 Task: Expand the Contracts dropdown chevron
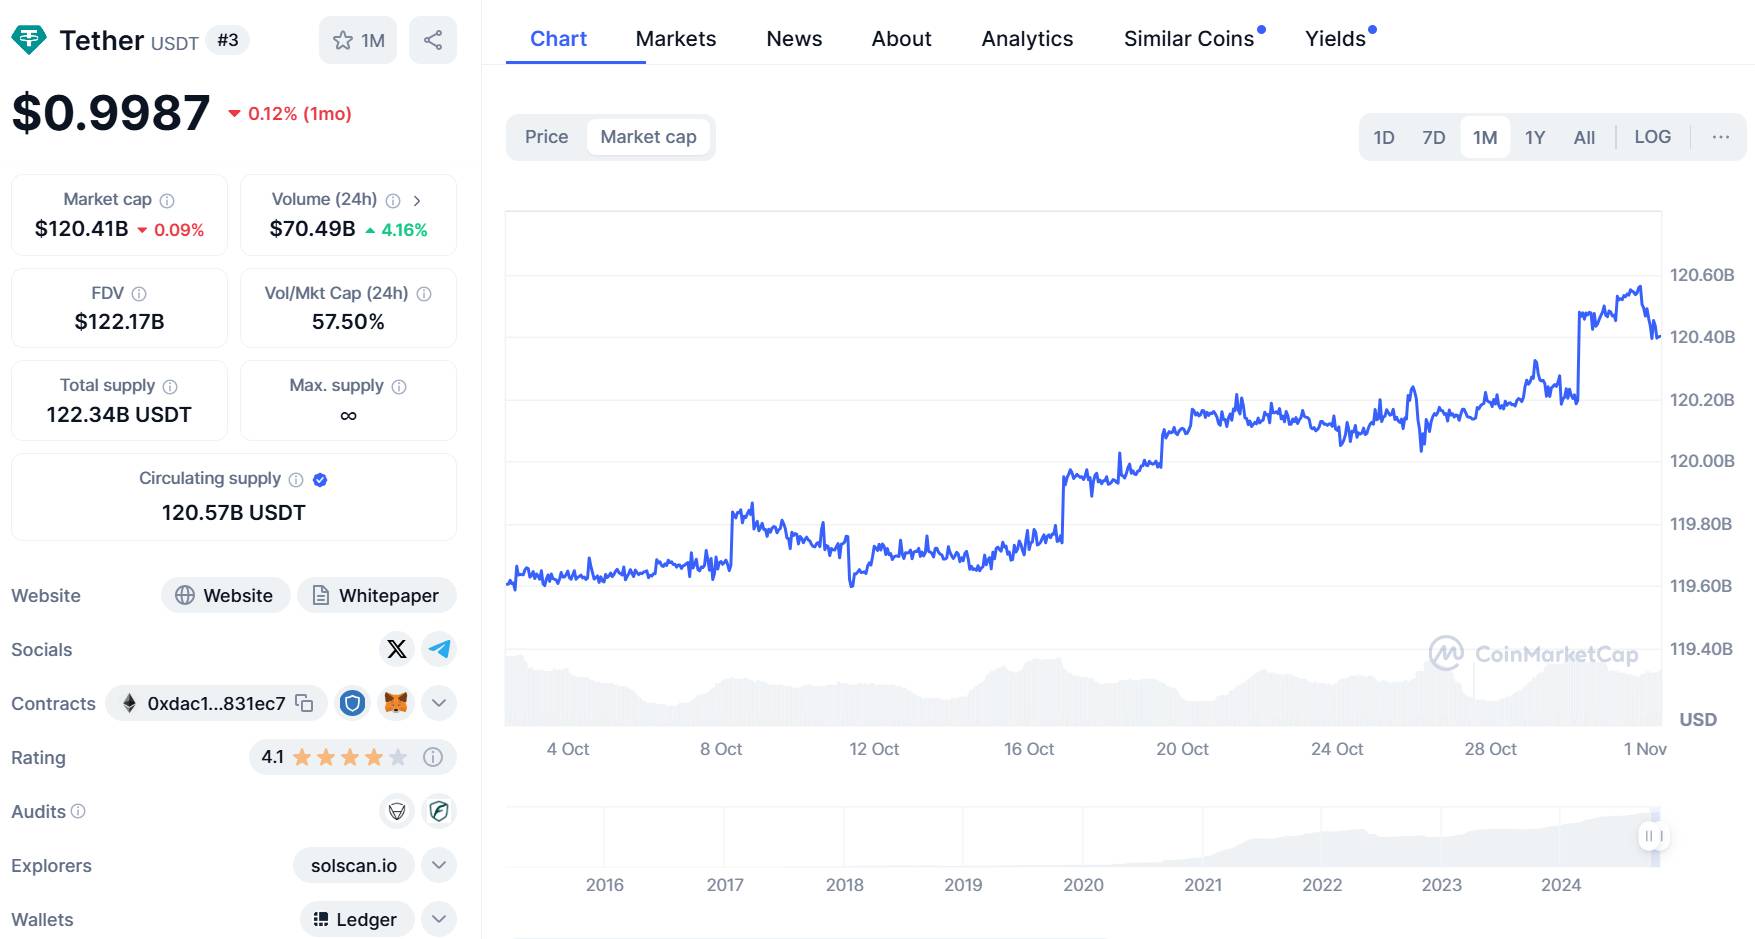tap(439, 703)
